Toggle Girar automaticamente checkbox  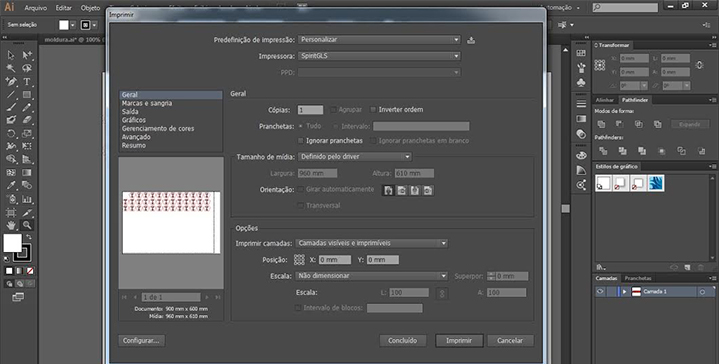[301, 189]
